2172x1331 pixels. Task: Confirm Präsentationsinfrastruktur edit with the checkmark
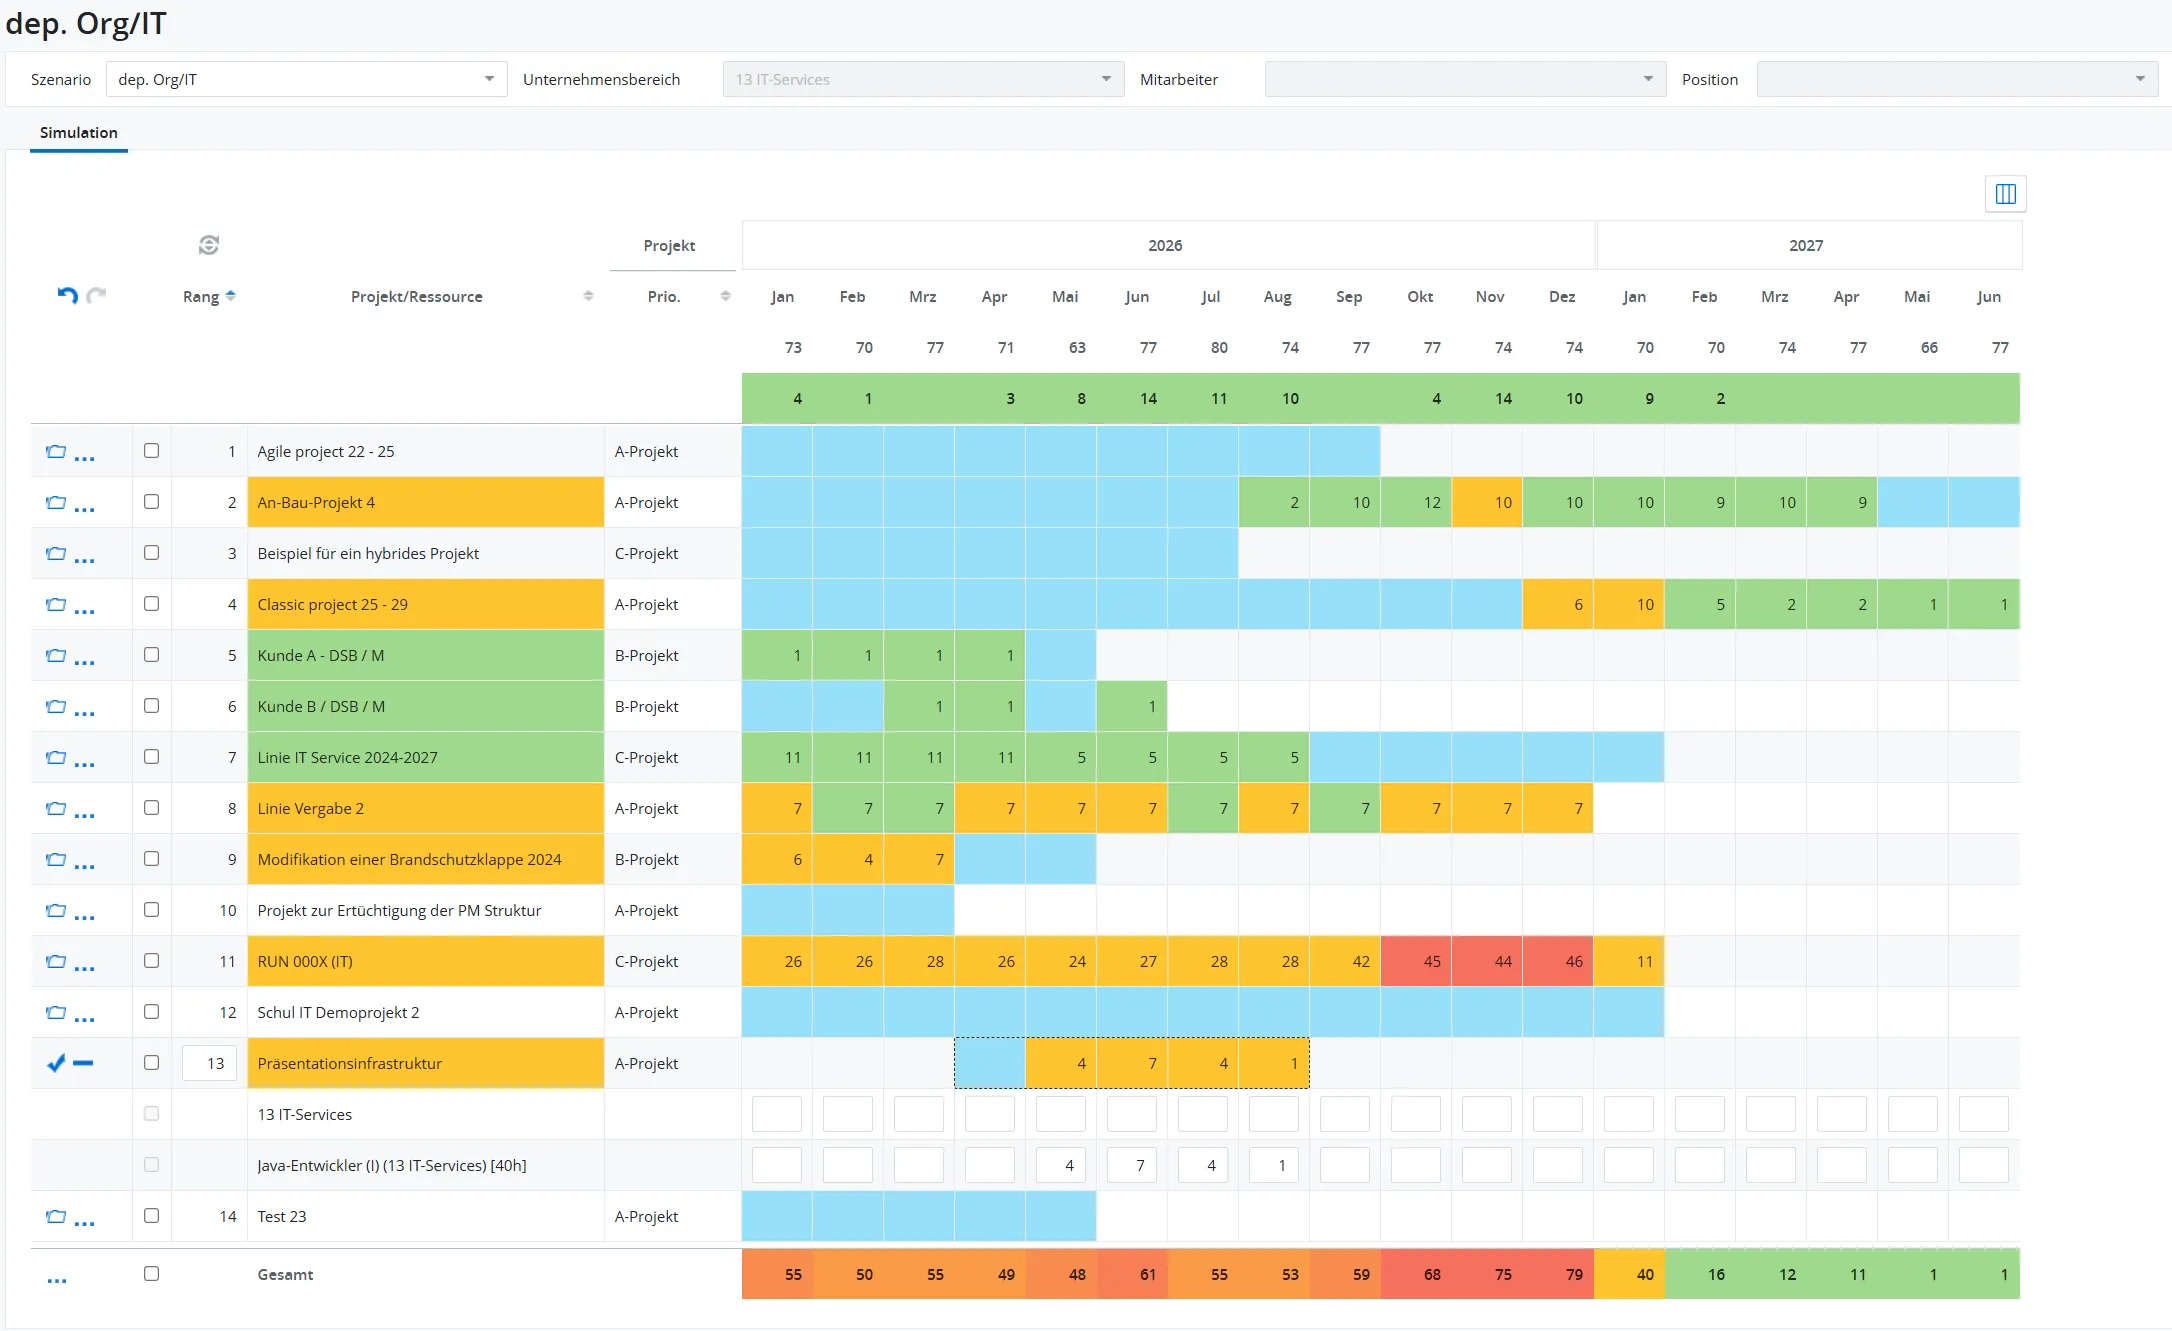click(x=56, y=1063)
